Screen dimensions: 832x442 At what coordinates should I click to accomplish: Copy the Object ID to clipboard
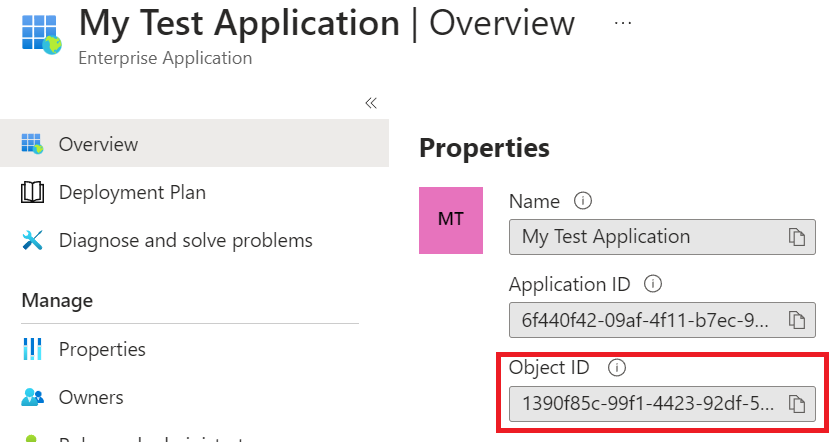pos(796,404)
